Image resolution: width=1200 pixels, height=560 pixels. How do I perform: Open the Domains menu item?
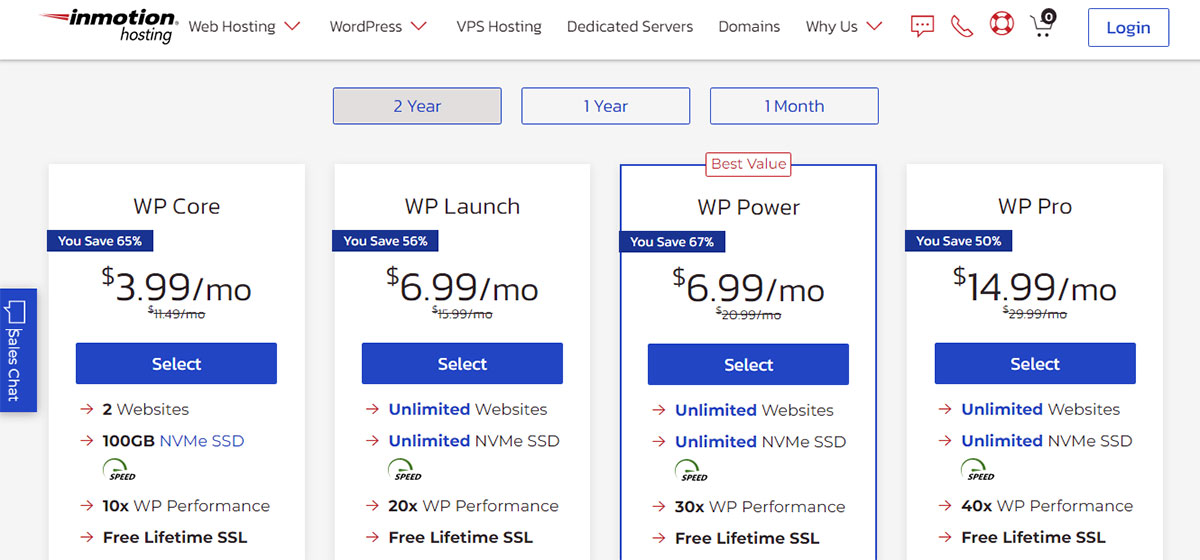click(x=749, y=27)
